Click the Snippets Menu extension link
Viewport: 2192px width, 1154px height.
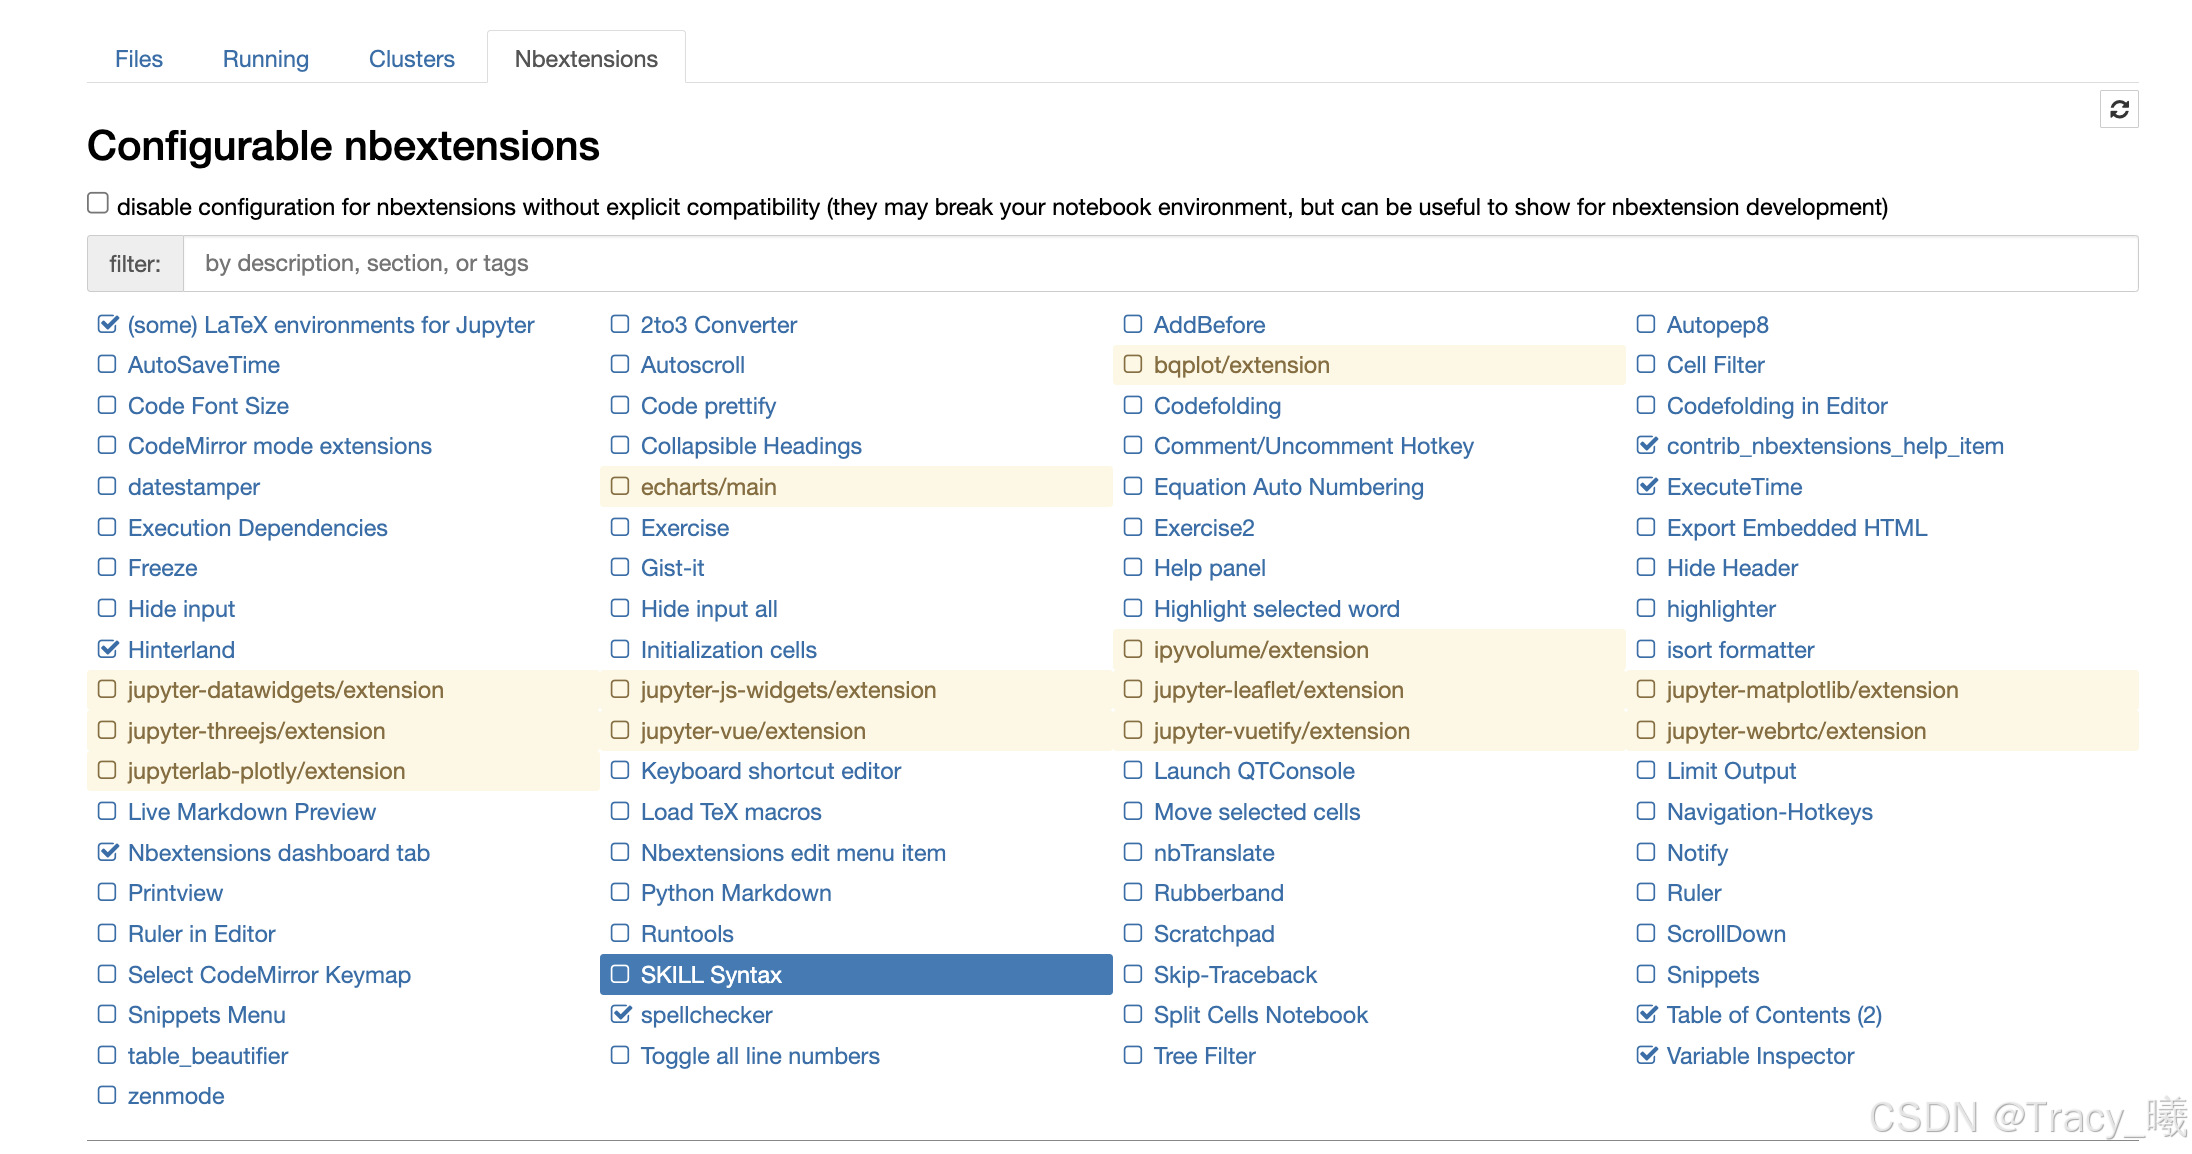[x=207, y=1015]
